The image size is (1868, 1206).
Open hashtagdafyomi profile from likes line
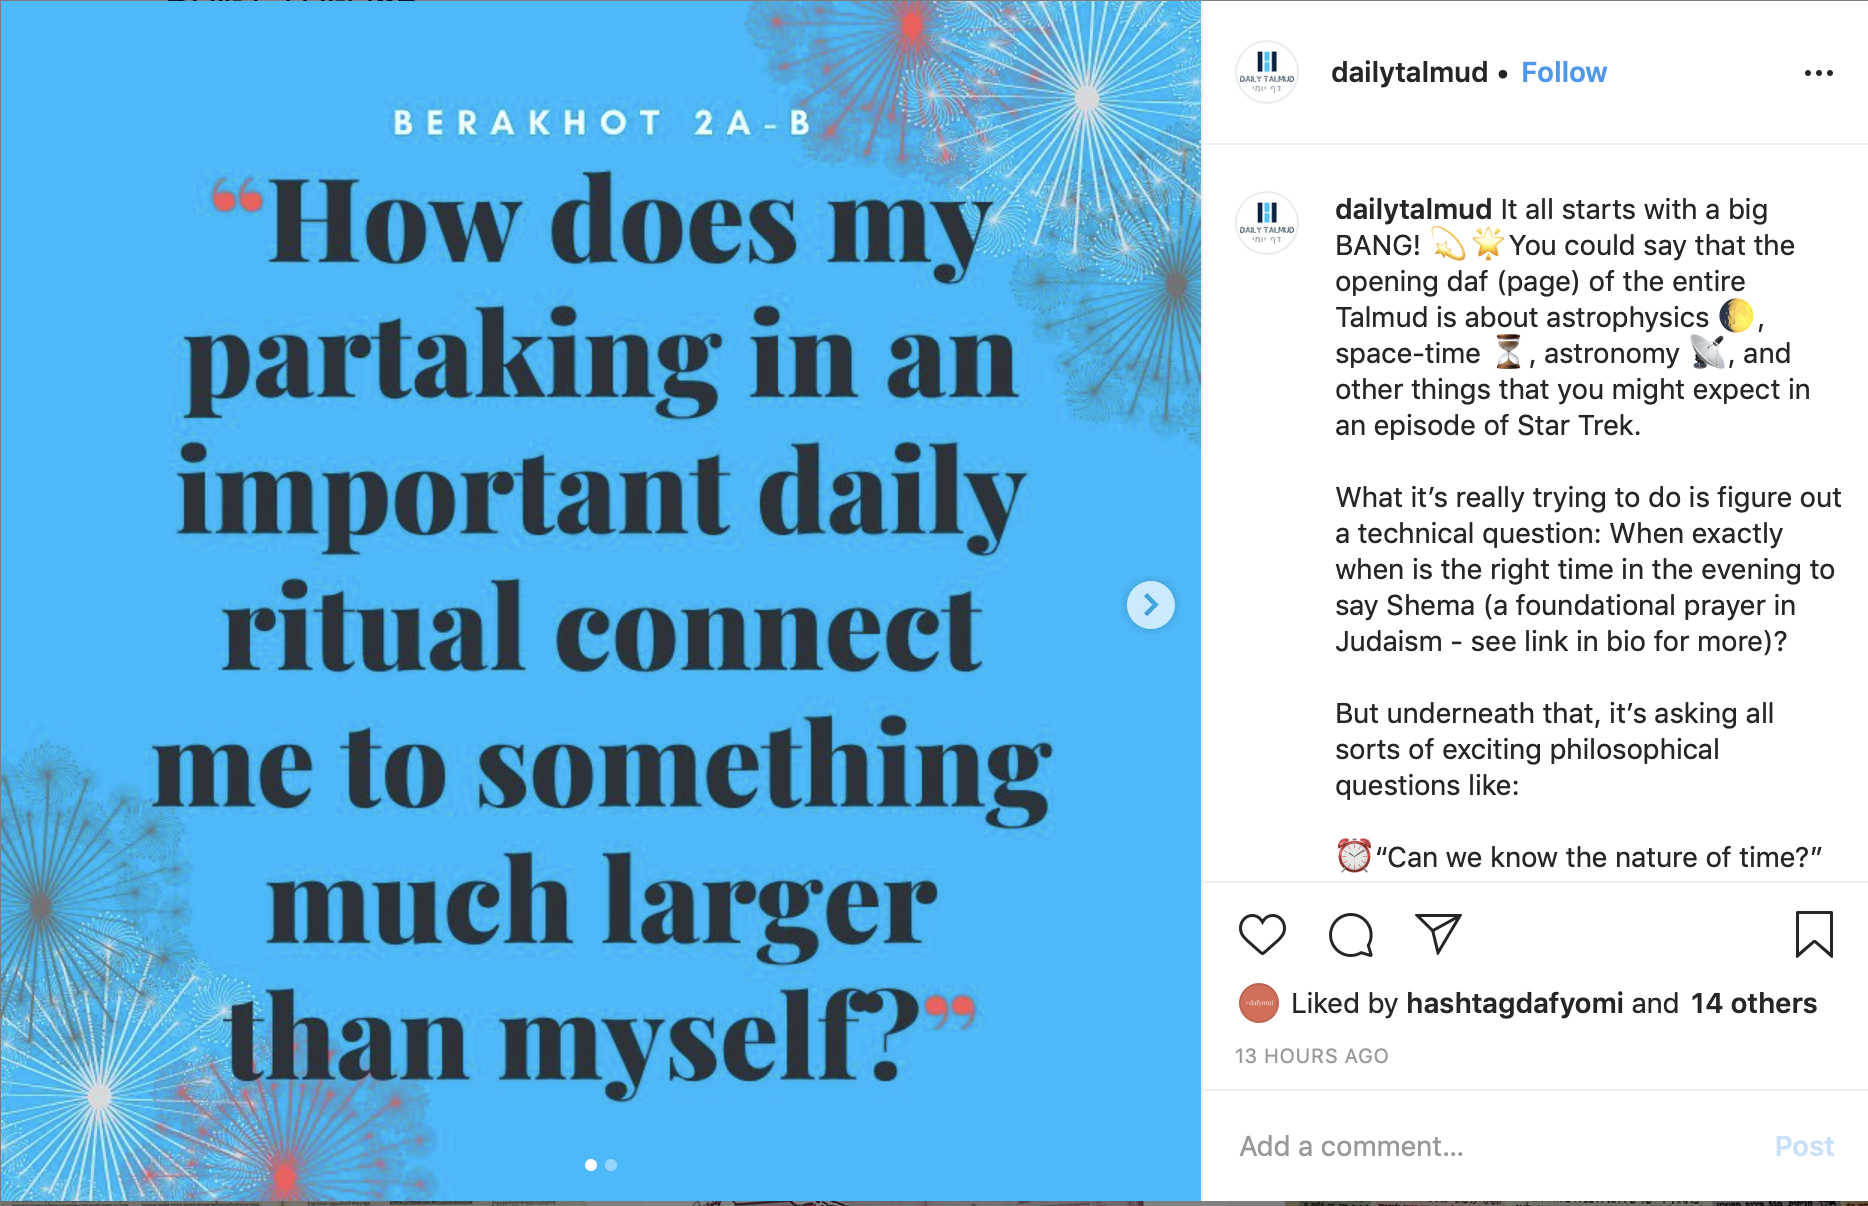[1514, 1003]
